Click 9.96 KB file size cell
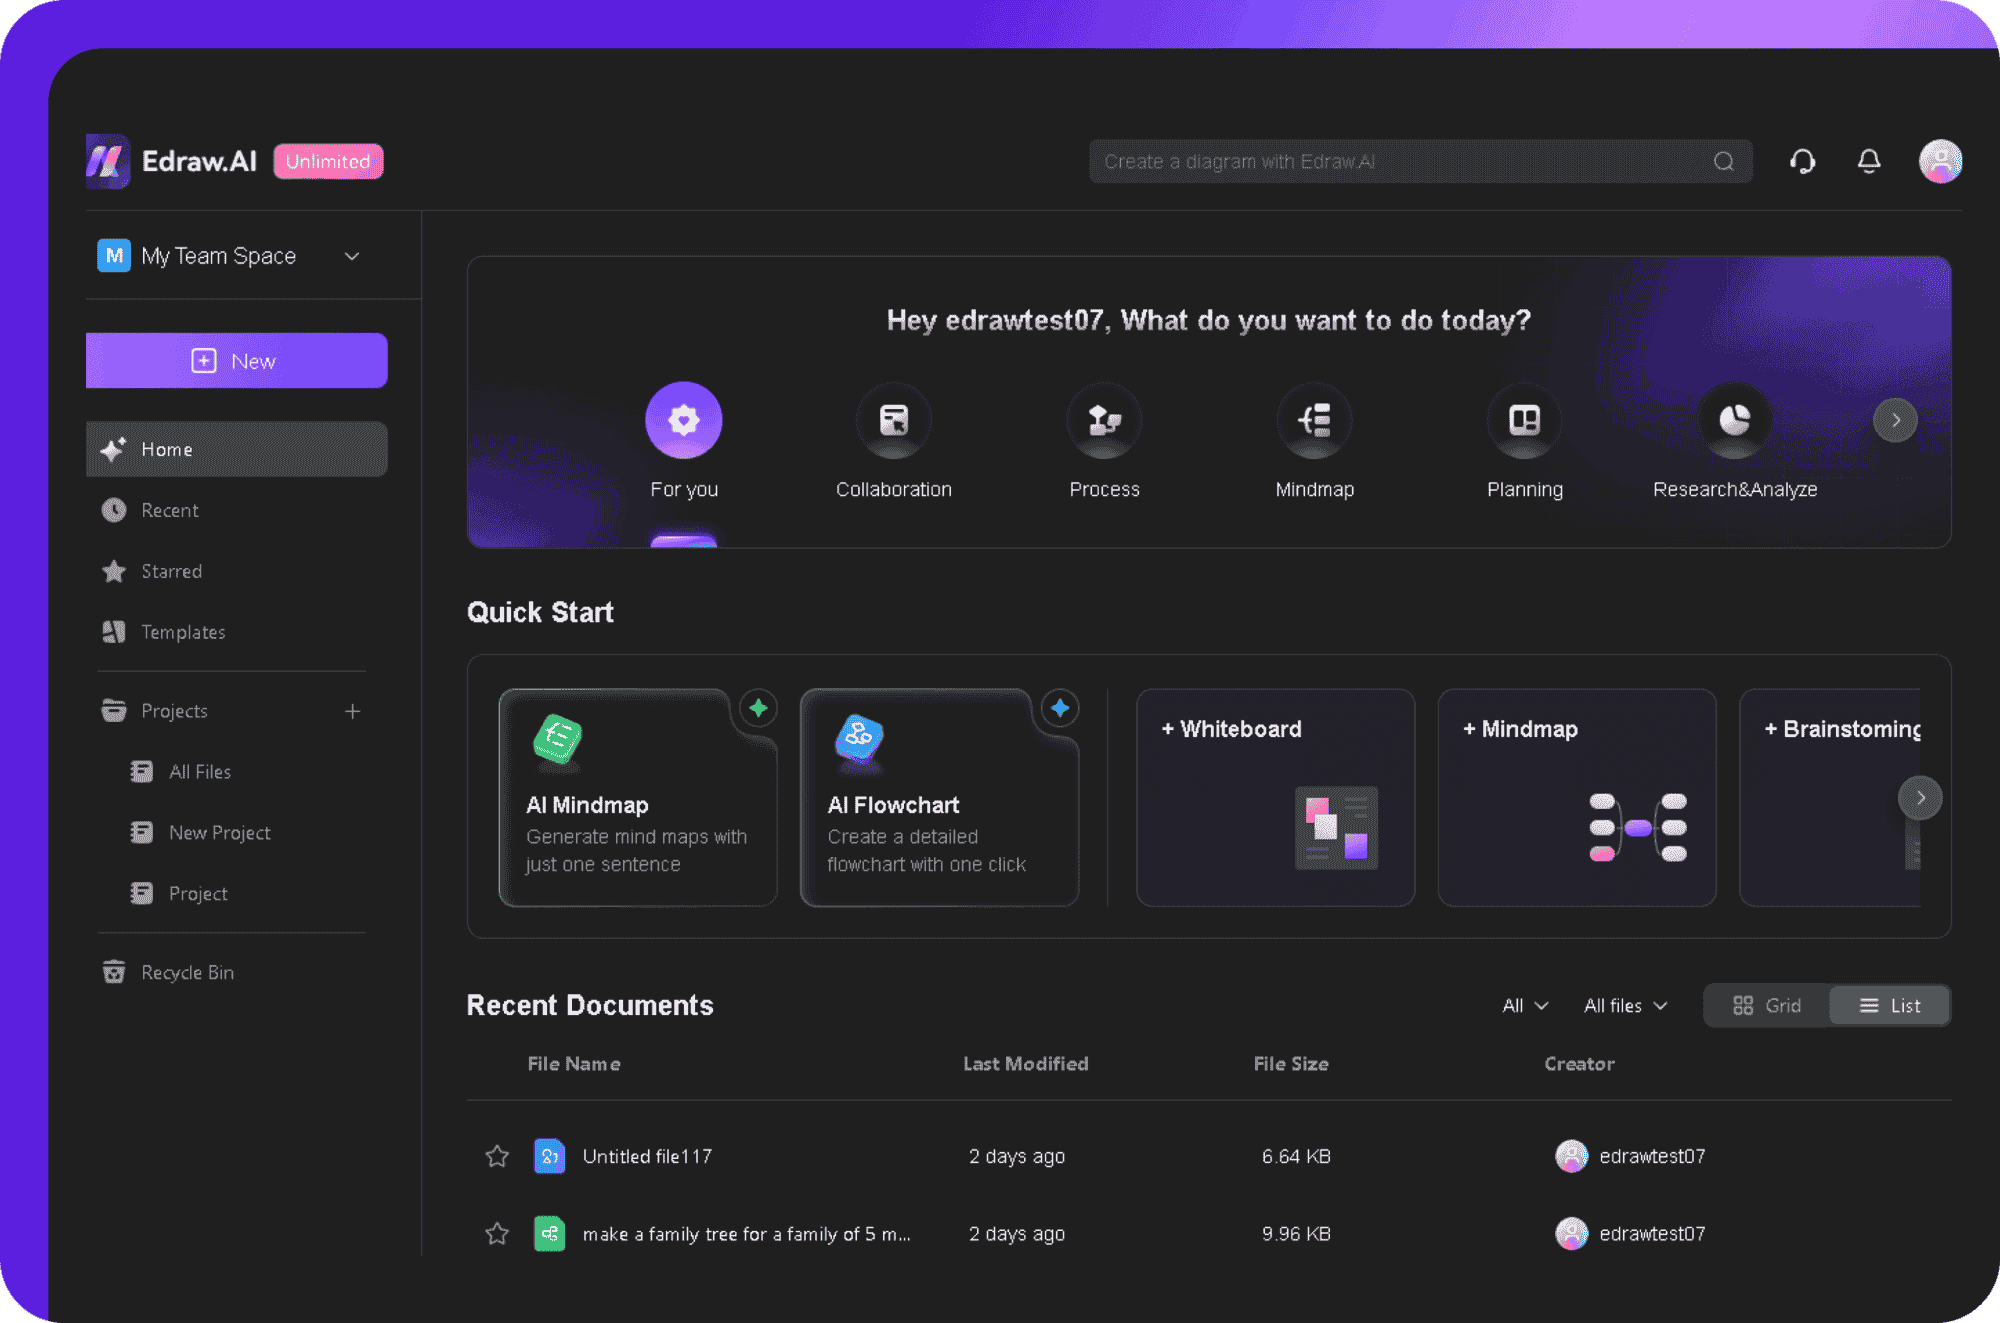2000x1323 pixels. (x=1296, y=1234)
